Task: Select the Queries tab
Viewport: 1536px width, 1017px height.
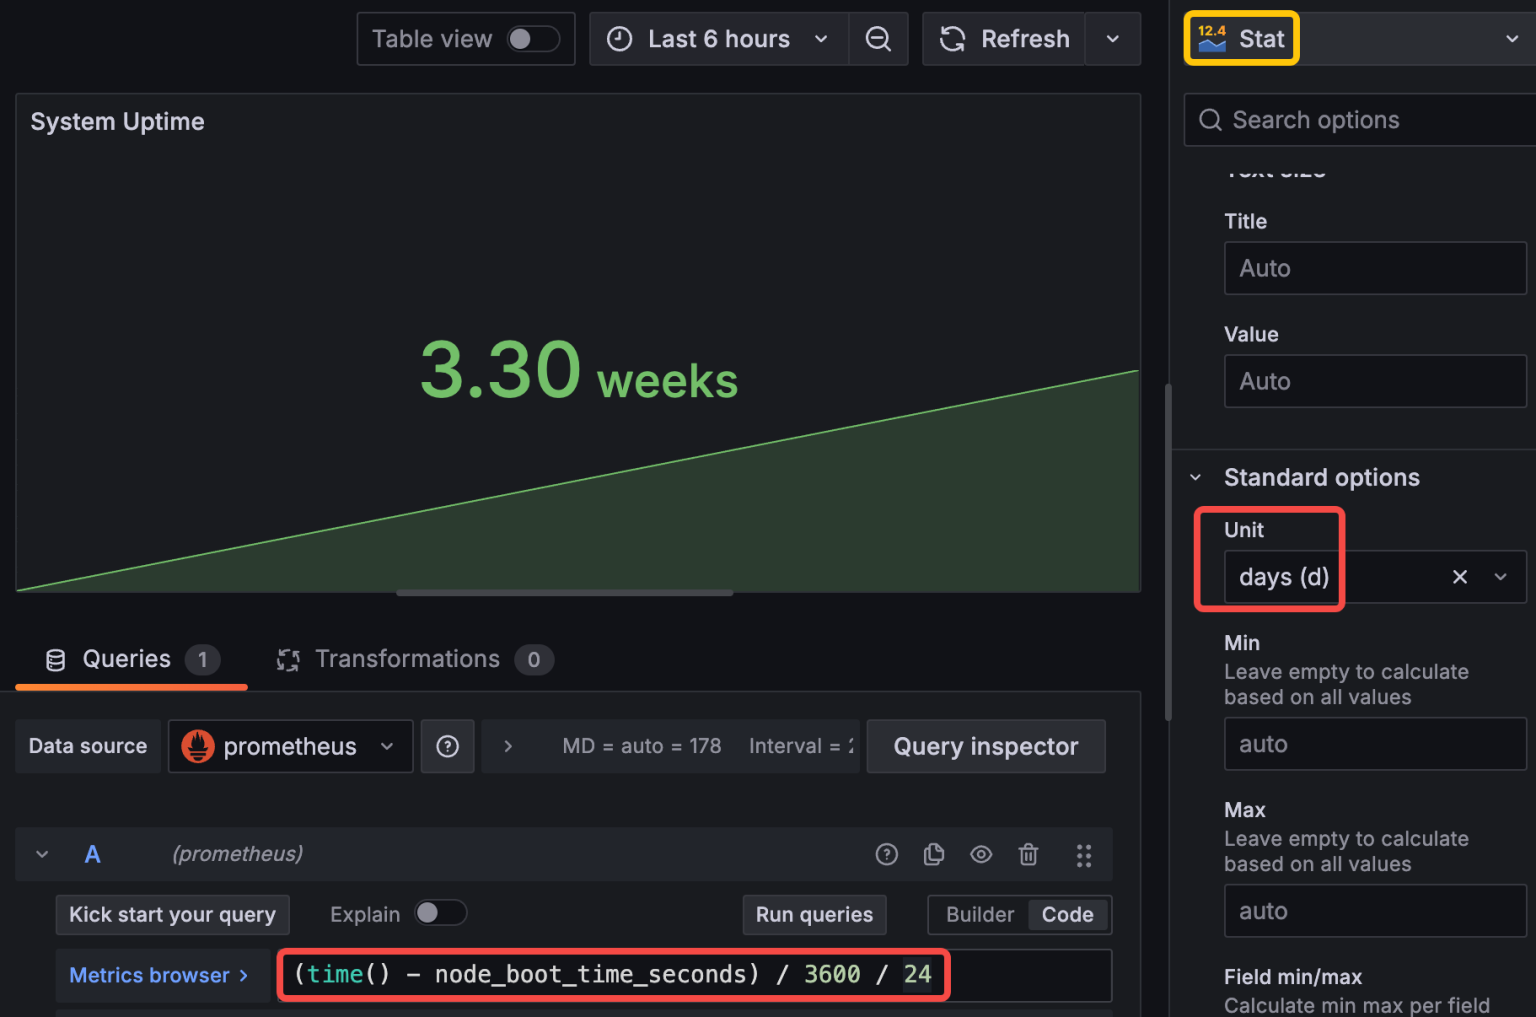Action: pyautogui.click(x=125, y=658)
